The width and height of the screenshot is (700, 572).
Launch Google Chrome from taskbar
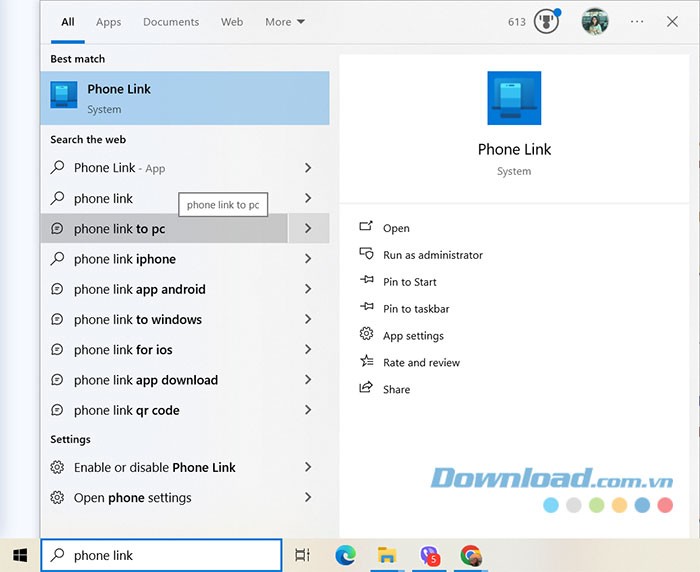(x=471, y=555)
